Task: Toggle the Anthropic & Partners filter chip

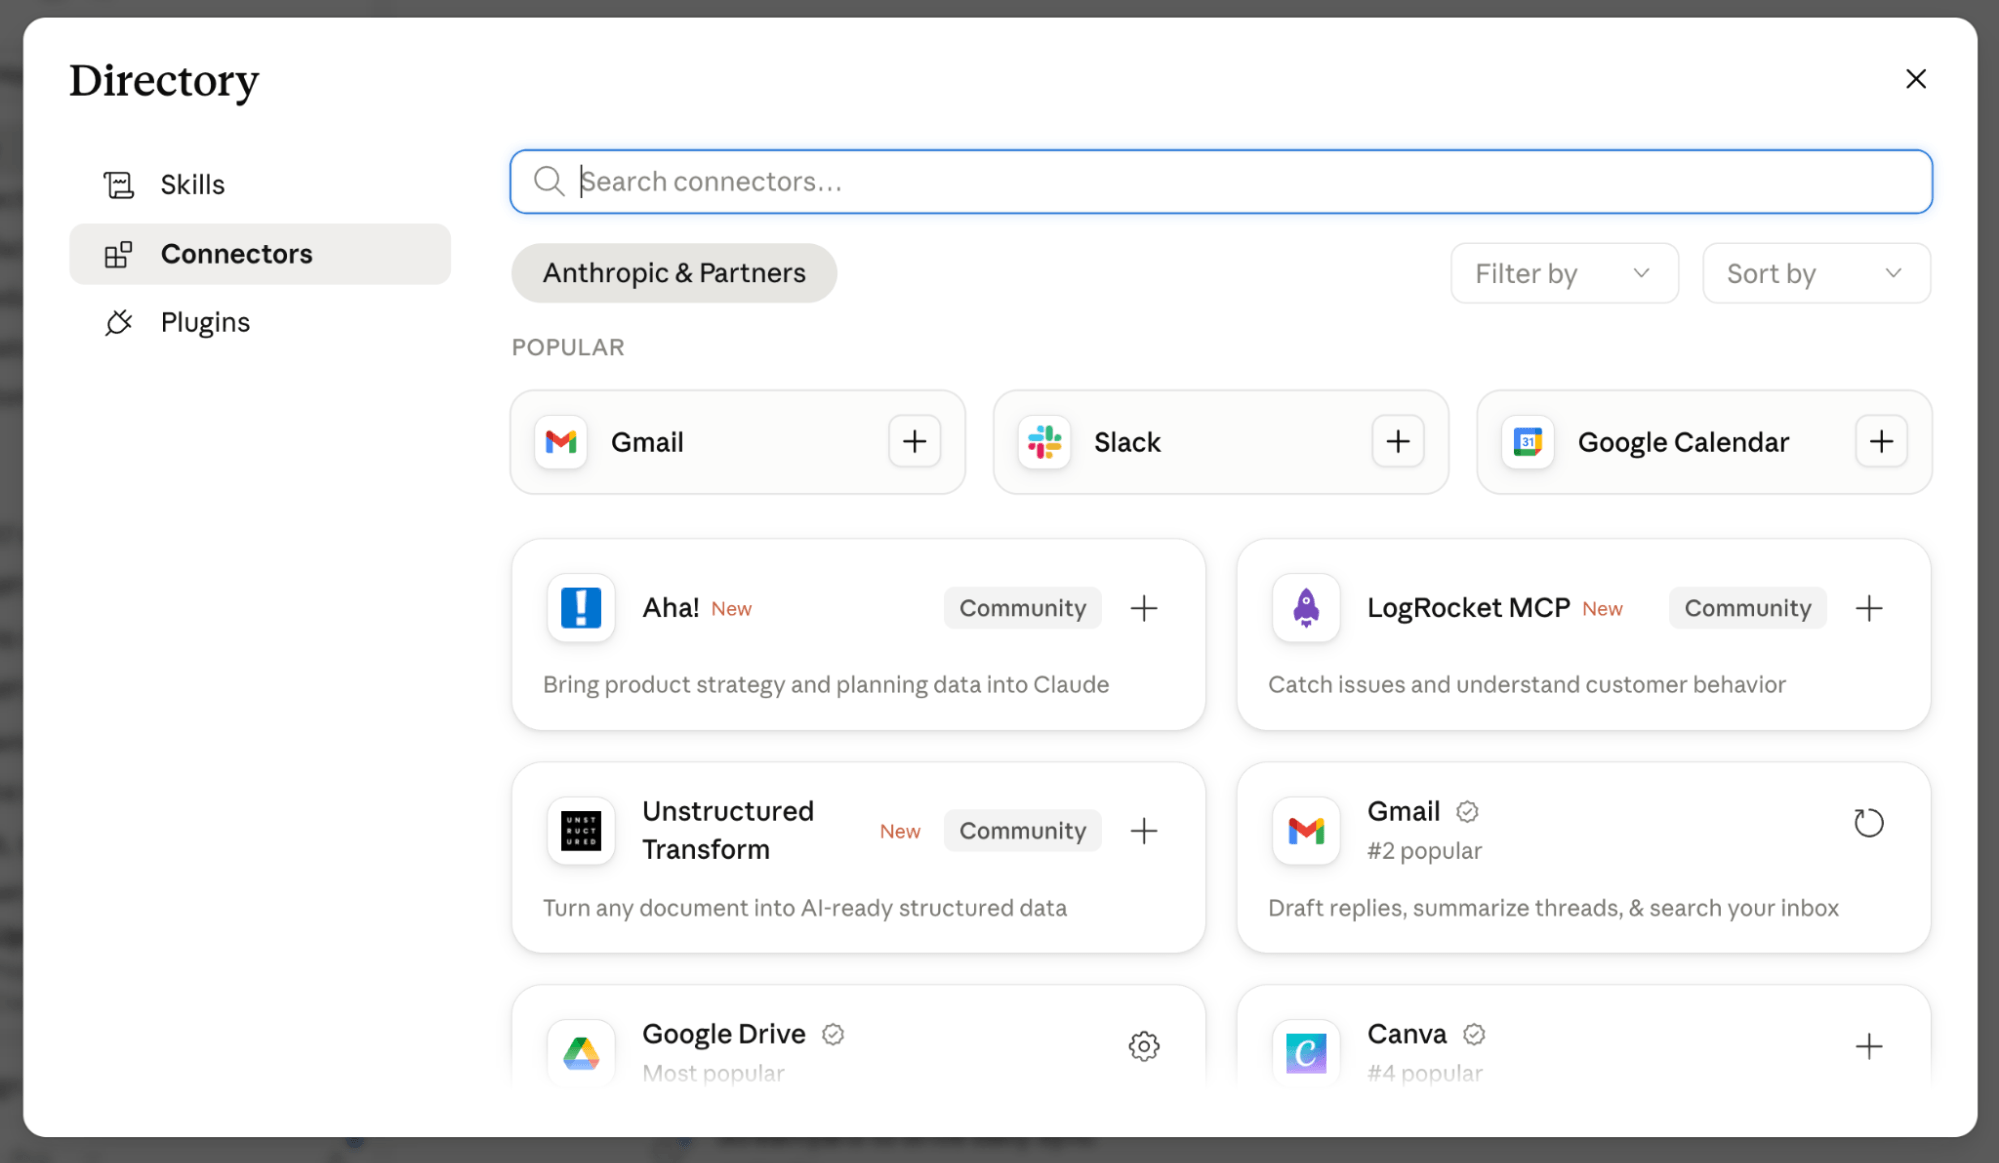Action: coord(674,273)
